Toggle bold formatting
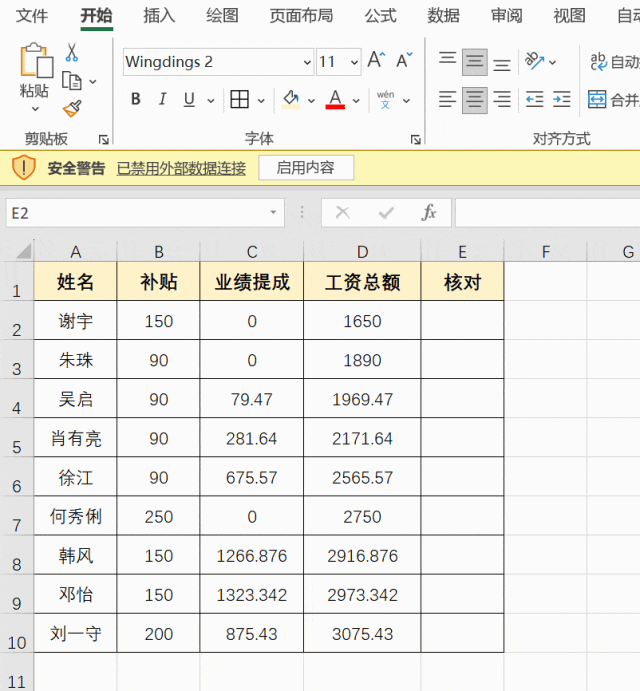 136,100
